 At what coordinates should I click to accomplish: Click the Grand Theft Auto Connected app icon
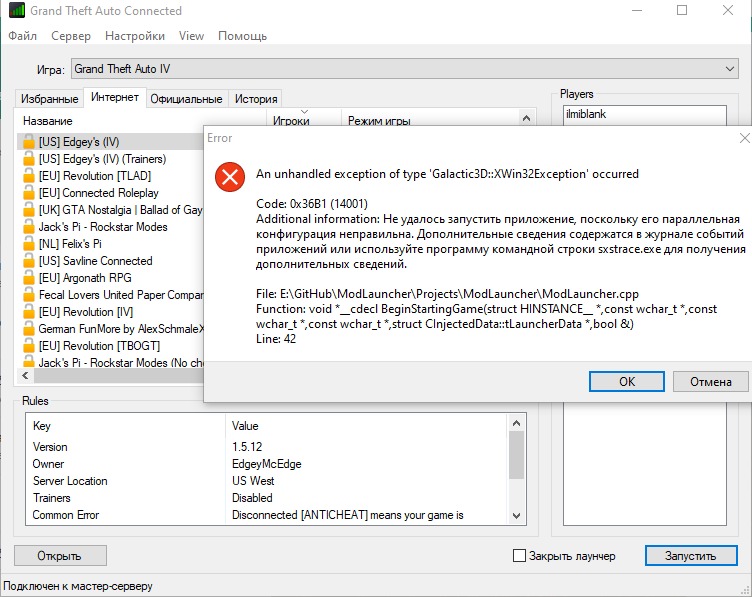pyautogui.click(x=14, y=11)
